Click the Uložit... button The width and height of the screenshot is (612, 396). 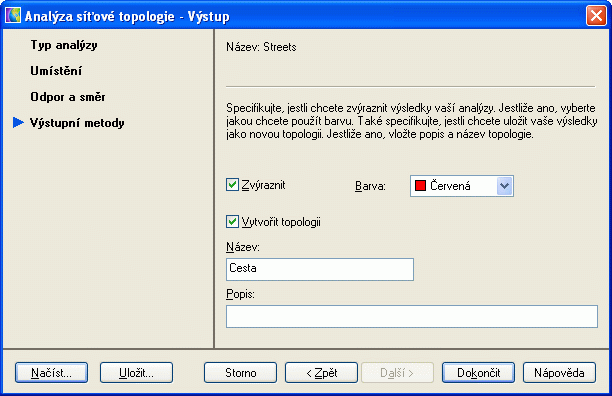(136, 373)
